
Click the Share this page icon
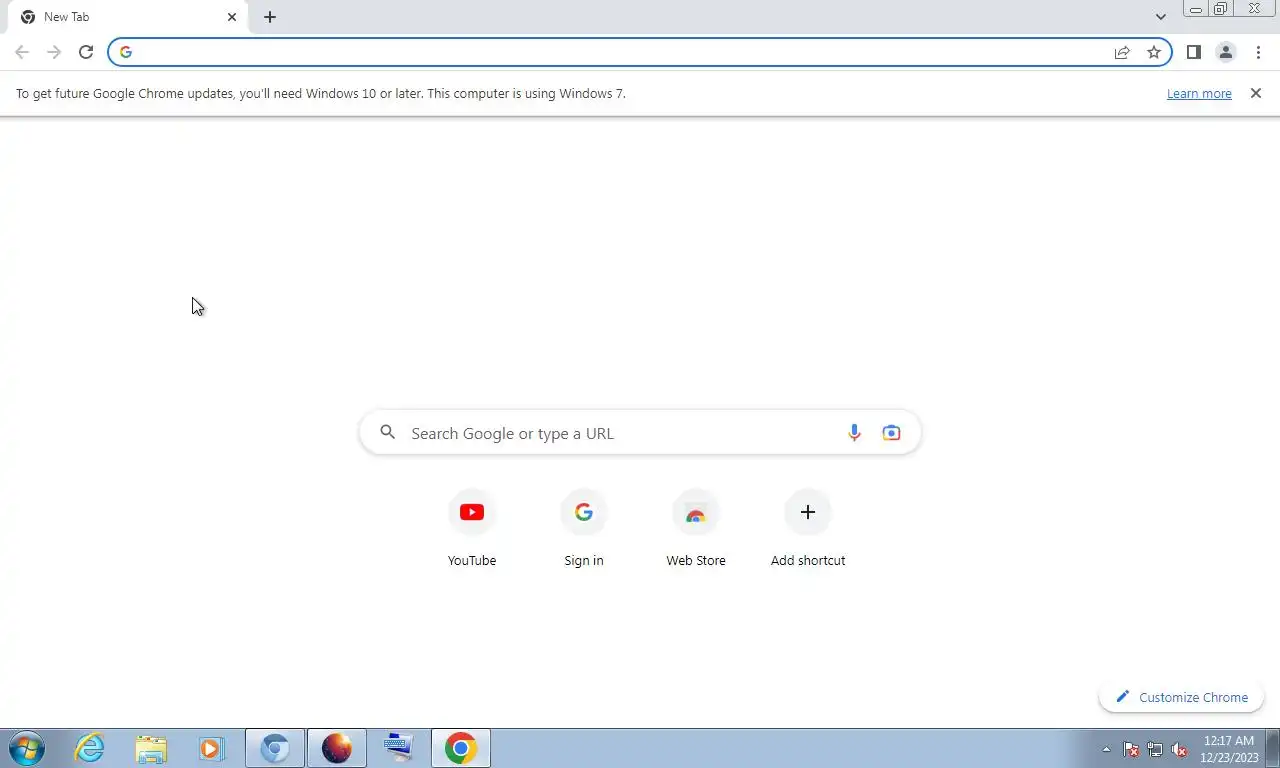pos(1122,52)
